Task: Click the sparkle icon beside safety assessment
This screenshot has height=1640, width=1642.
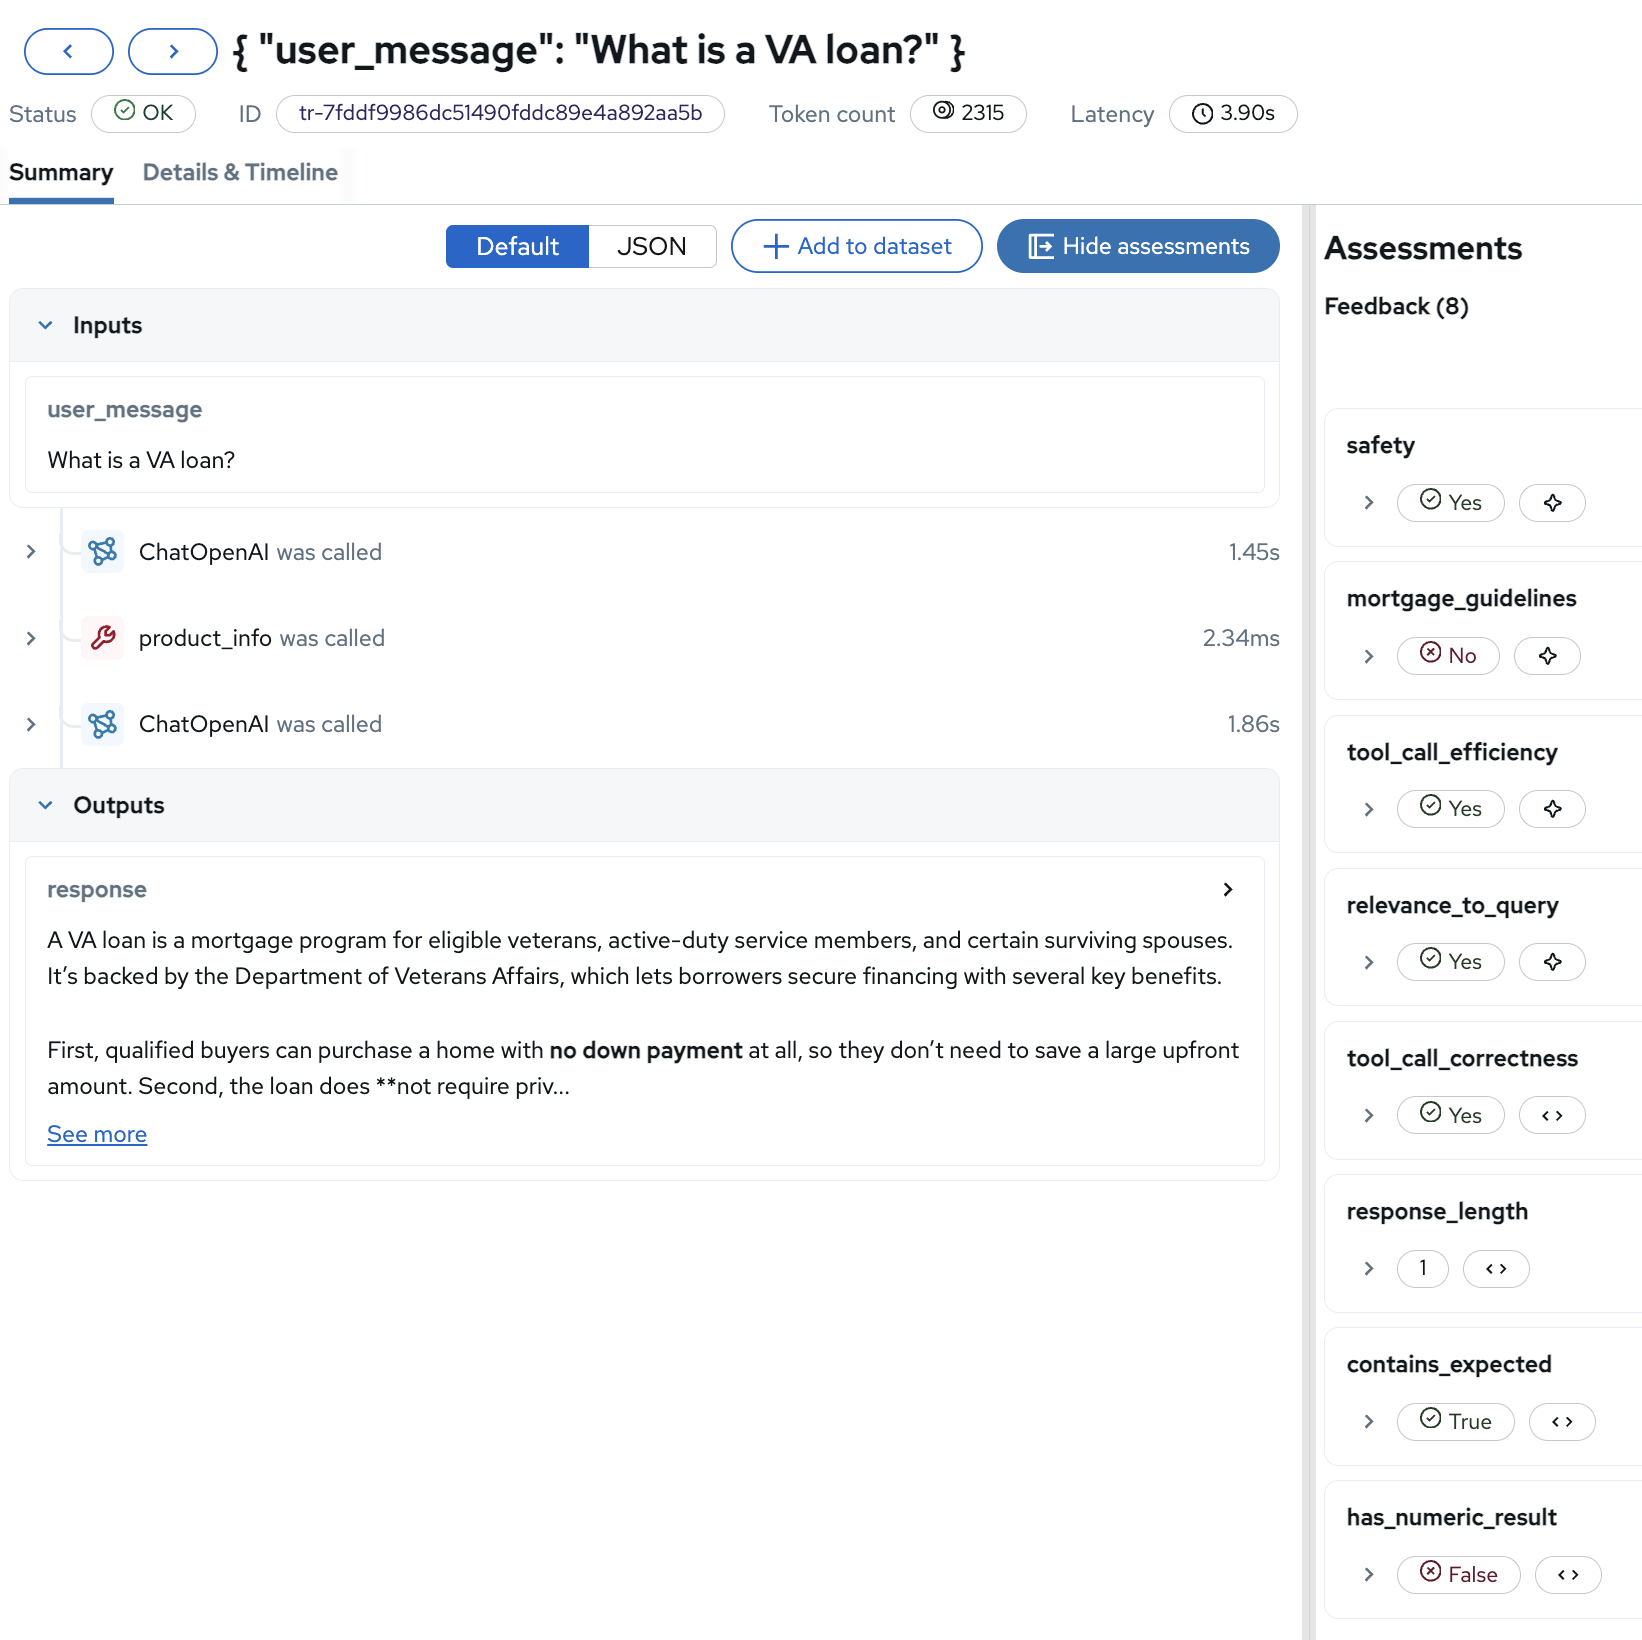Action: tap(1551, 503)
